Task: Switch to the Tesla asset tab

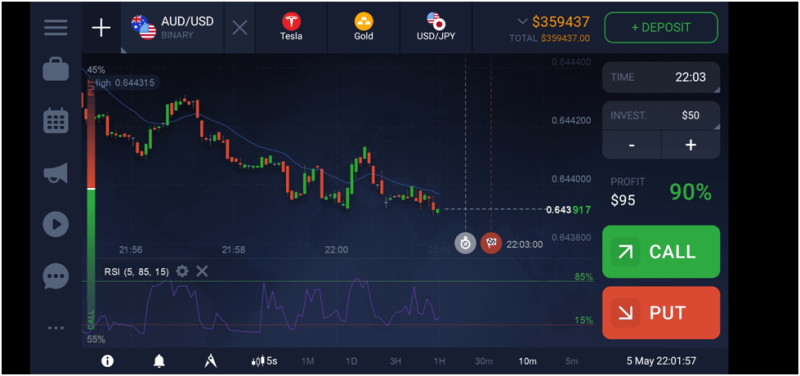Action: pyautogui.click(x=291, y=28)
